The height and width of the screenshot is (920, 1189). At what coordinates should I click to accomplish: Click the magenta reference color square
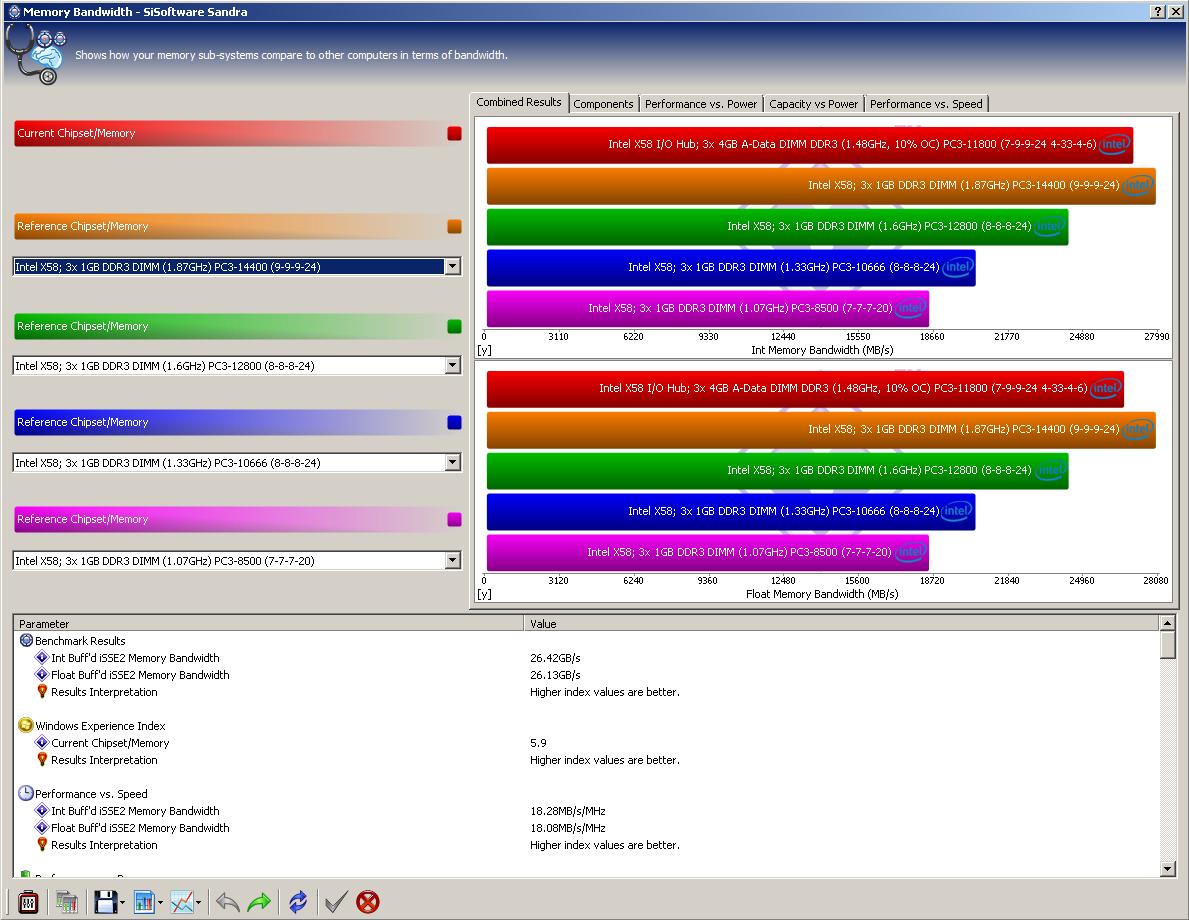pyautogui.click(x=454, y=520)
